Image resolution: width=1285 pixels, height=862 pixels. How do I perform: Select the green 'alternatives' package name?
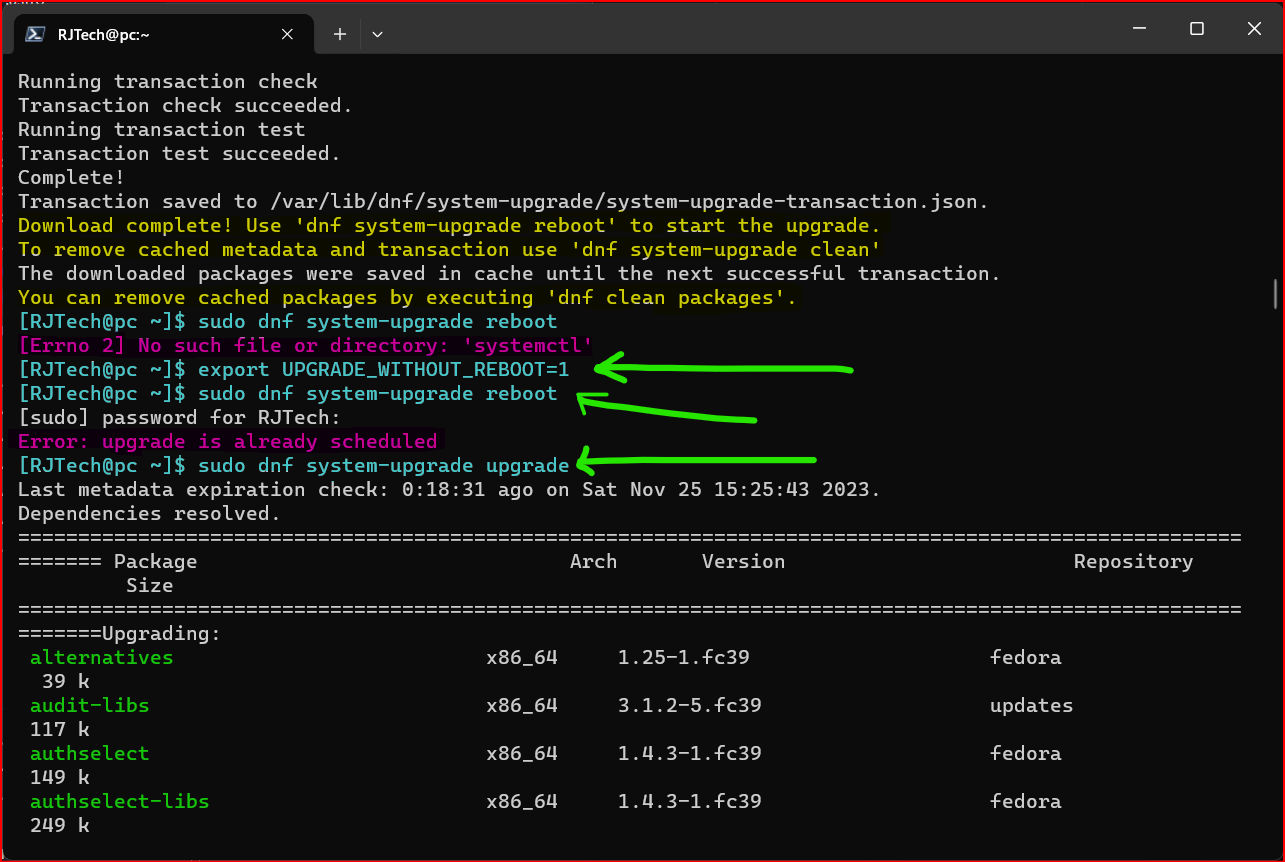tap(101, 657)
